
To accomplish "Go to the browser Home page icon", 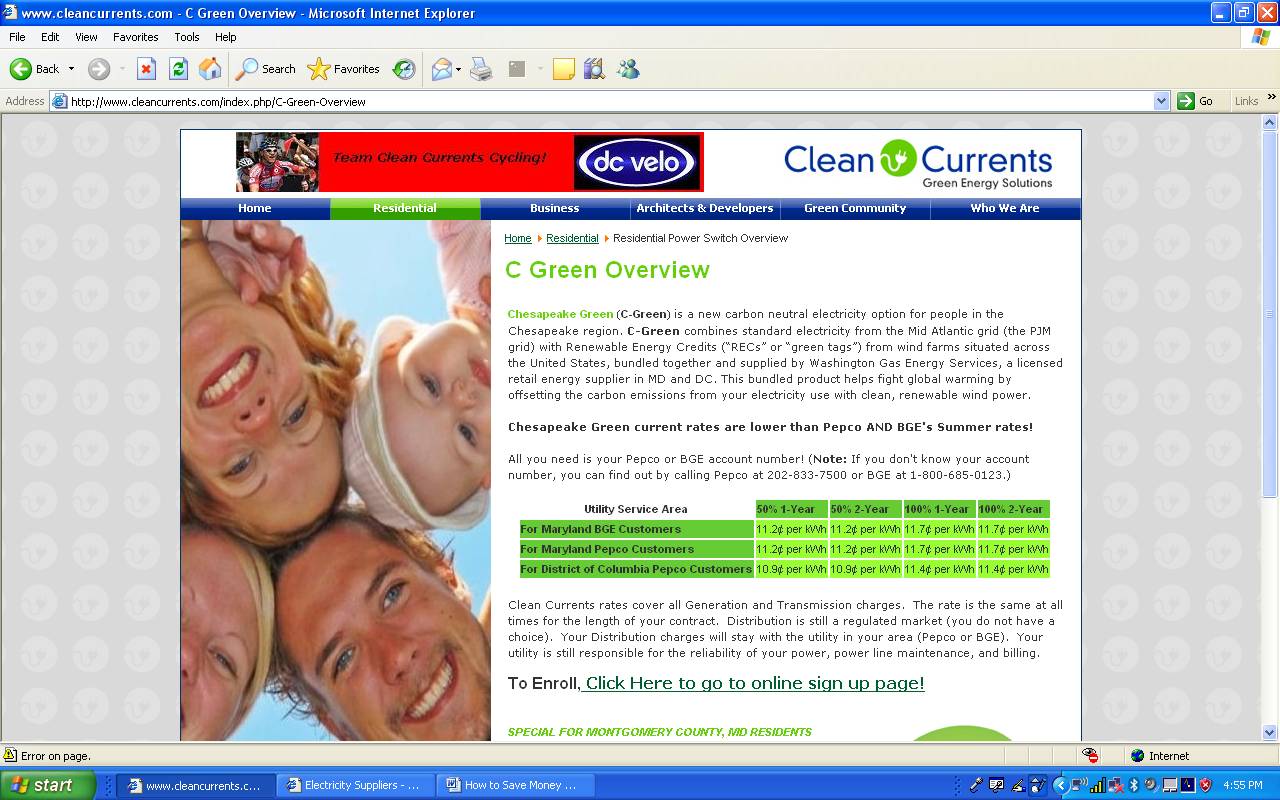I will click(210, 69).
